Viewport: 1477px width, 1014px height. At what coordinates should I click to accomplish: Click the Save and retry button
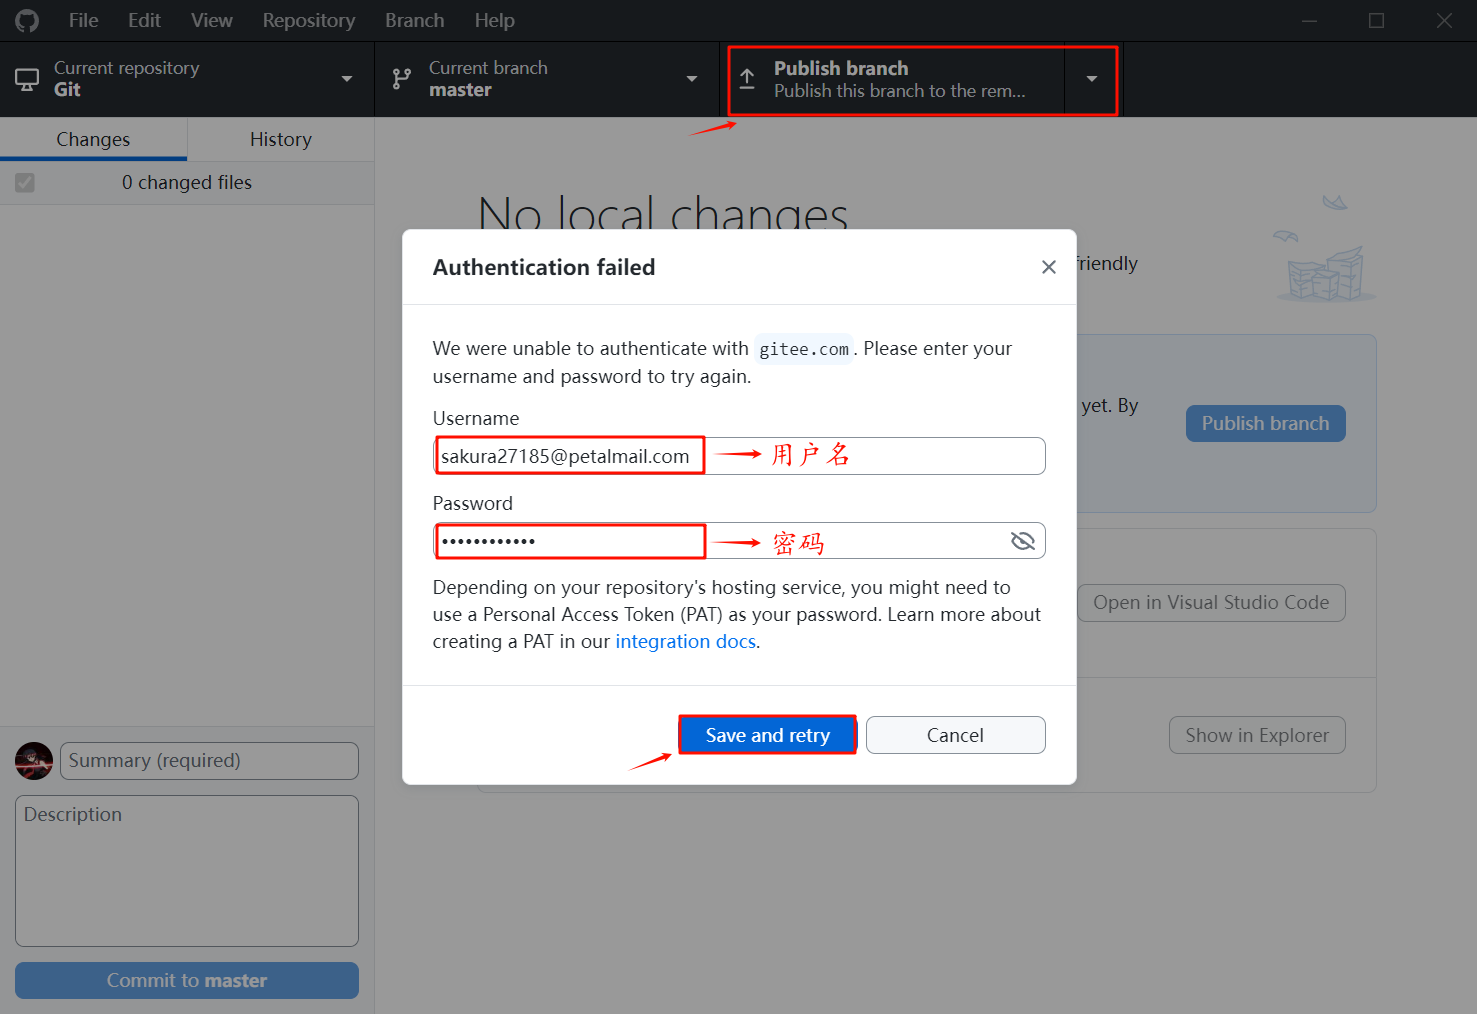[768, 735]
